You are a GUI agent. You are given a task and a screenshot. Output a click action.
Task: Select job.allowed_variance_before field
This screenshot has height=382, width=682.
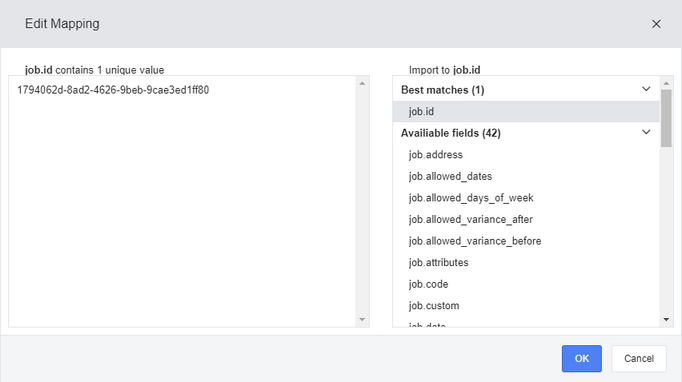(526, 241)
